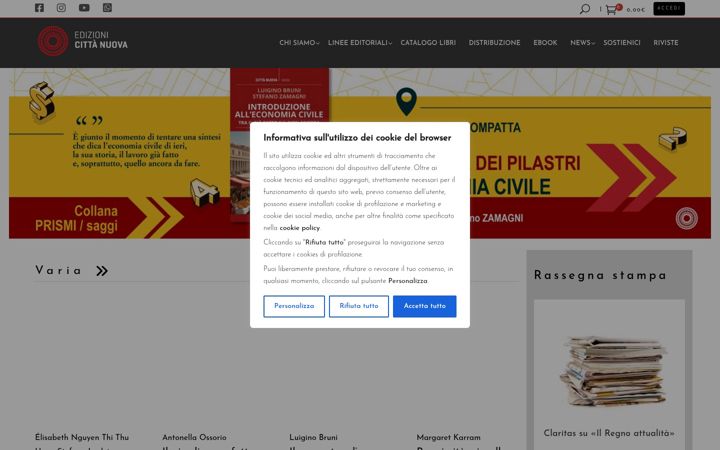Expand the News menu
This screenshot has width=720, height=450.
[x=582, y=43]
